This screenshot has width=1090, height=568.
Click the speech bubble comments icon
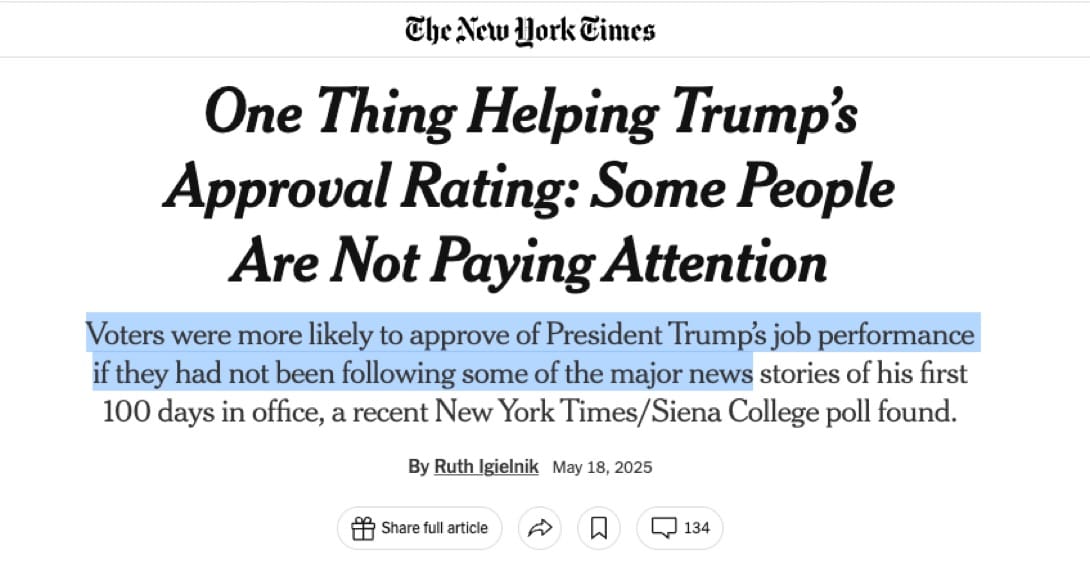pyautogui.click(x=663, y=528)
